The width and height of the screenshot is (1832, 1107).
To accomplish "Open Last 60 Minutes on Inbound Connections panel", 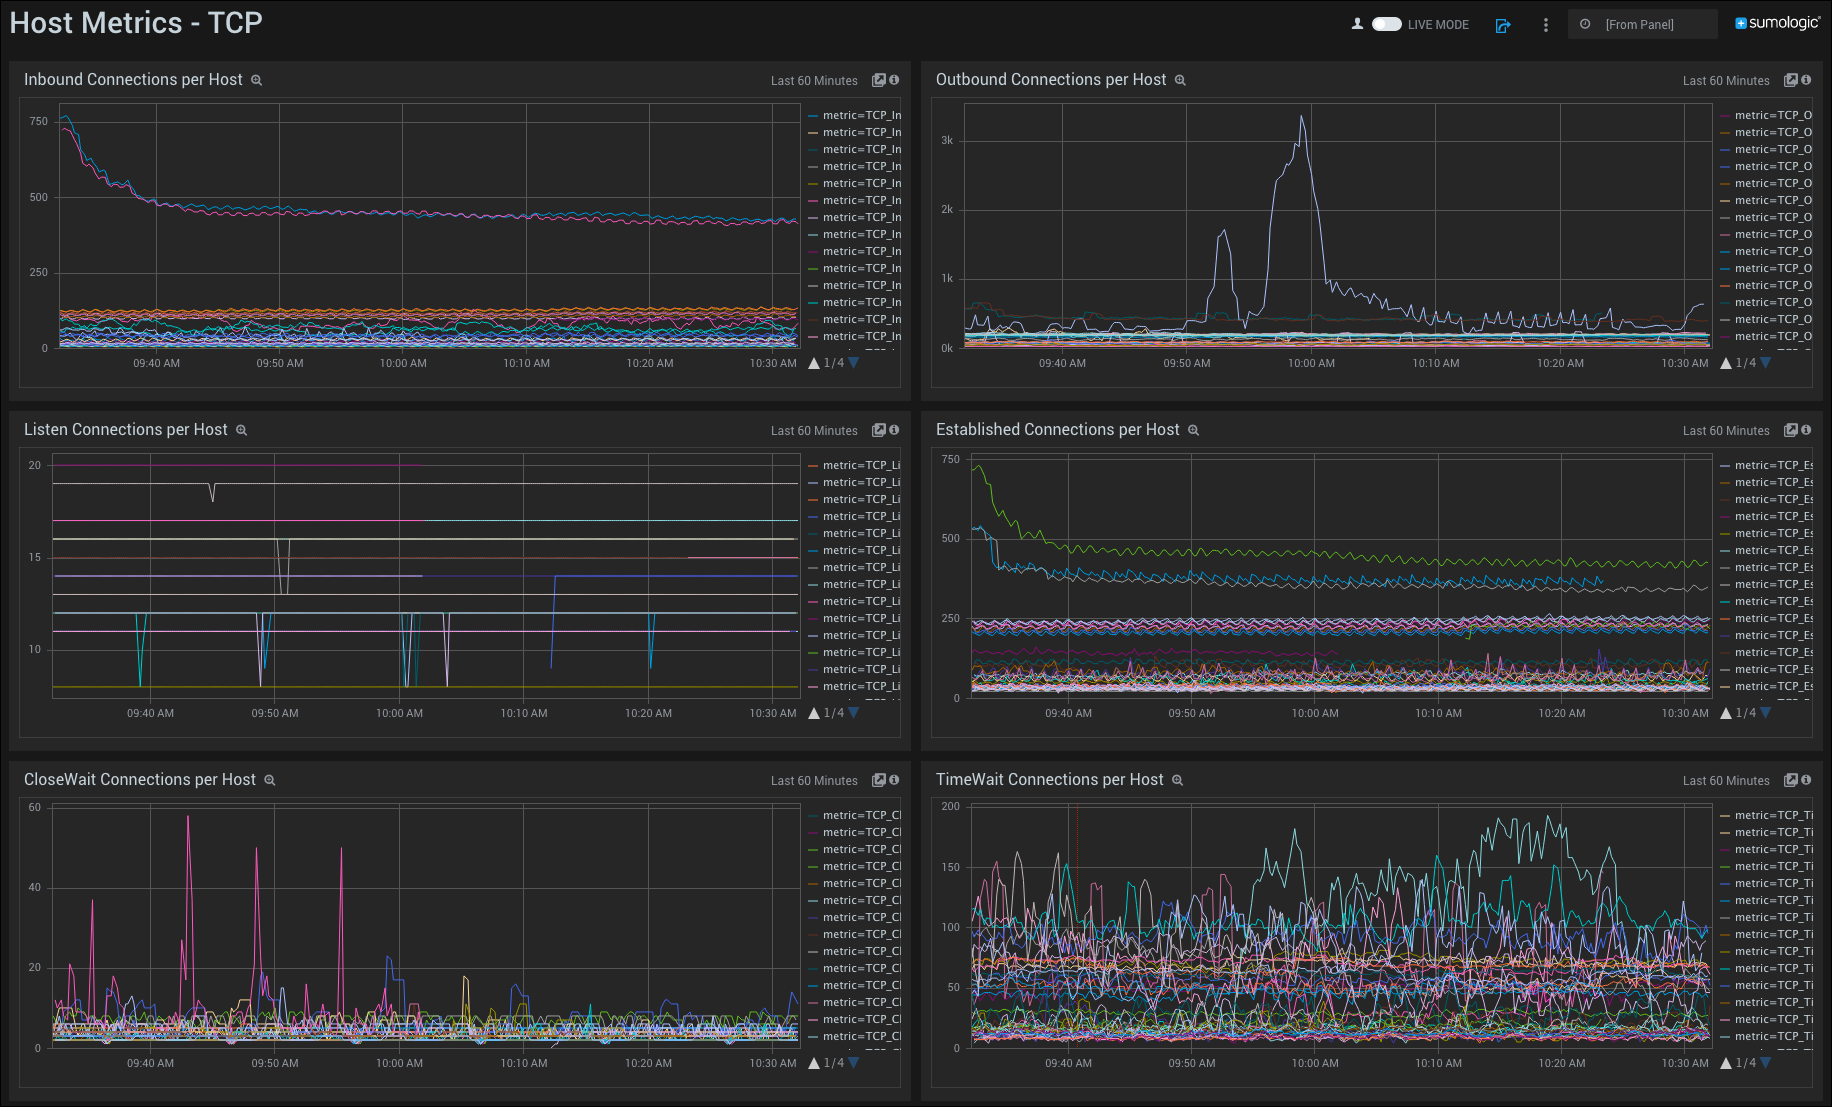I will point(814,80).
